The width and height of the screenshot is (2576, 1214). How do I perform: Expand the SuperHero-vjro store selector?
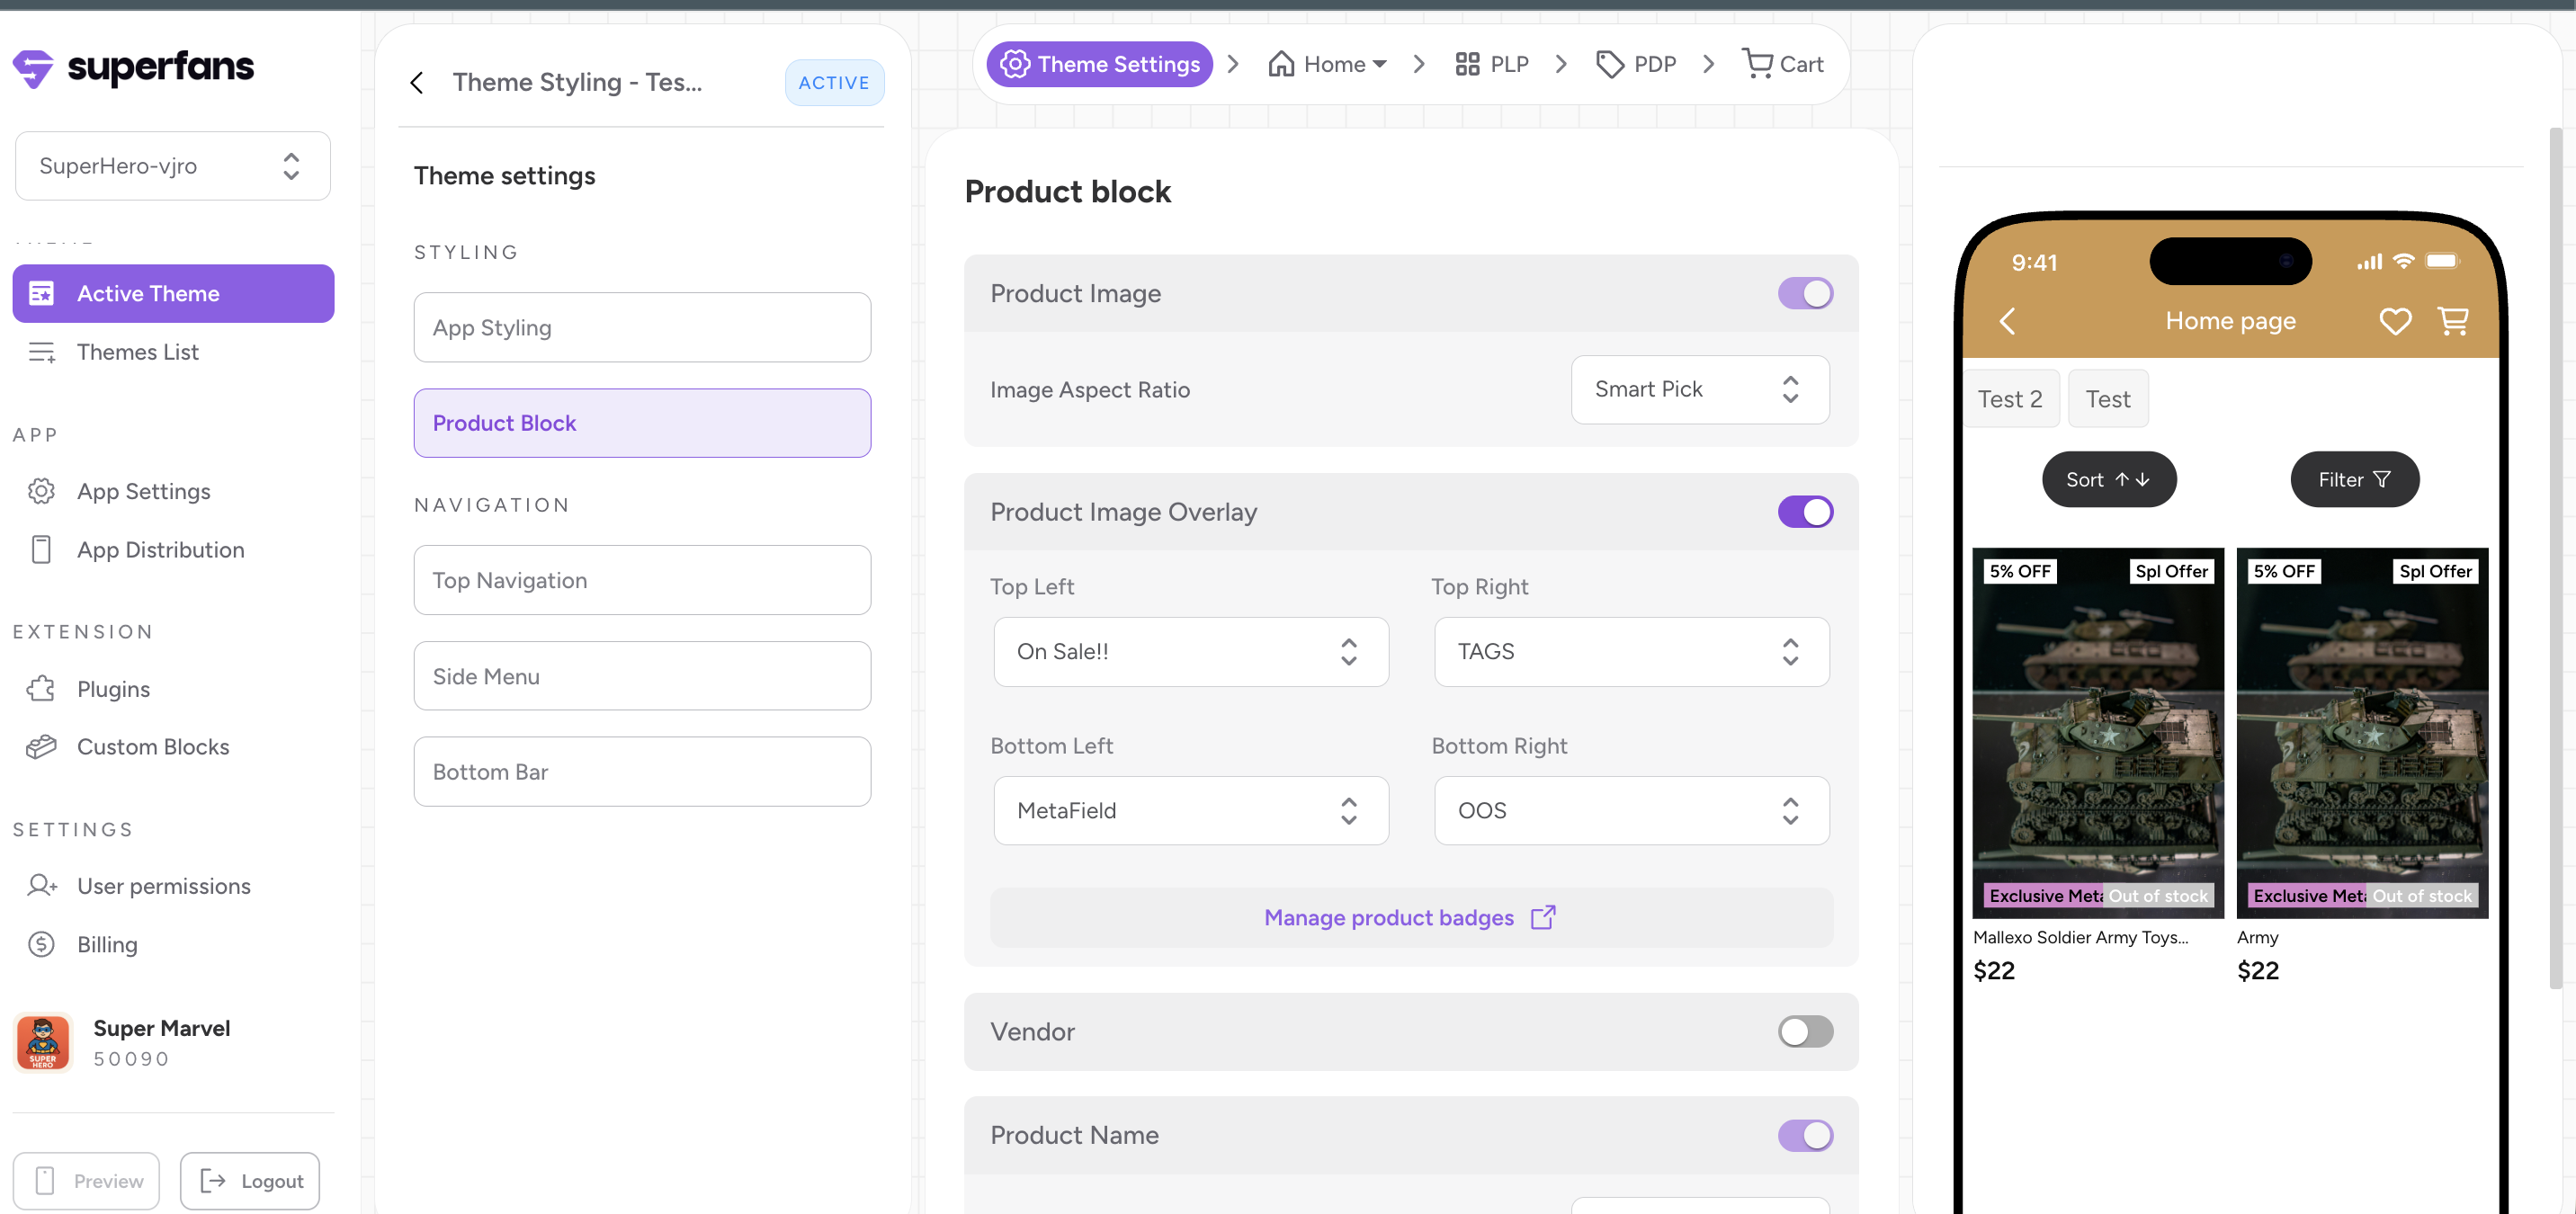(x=172, y=166)
